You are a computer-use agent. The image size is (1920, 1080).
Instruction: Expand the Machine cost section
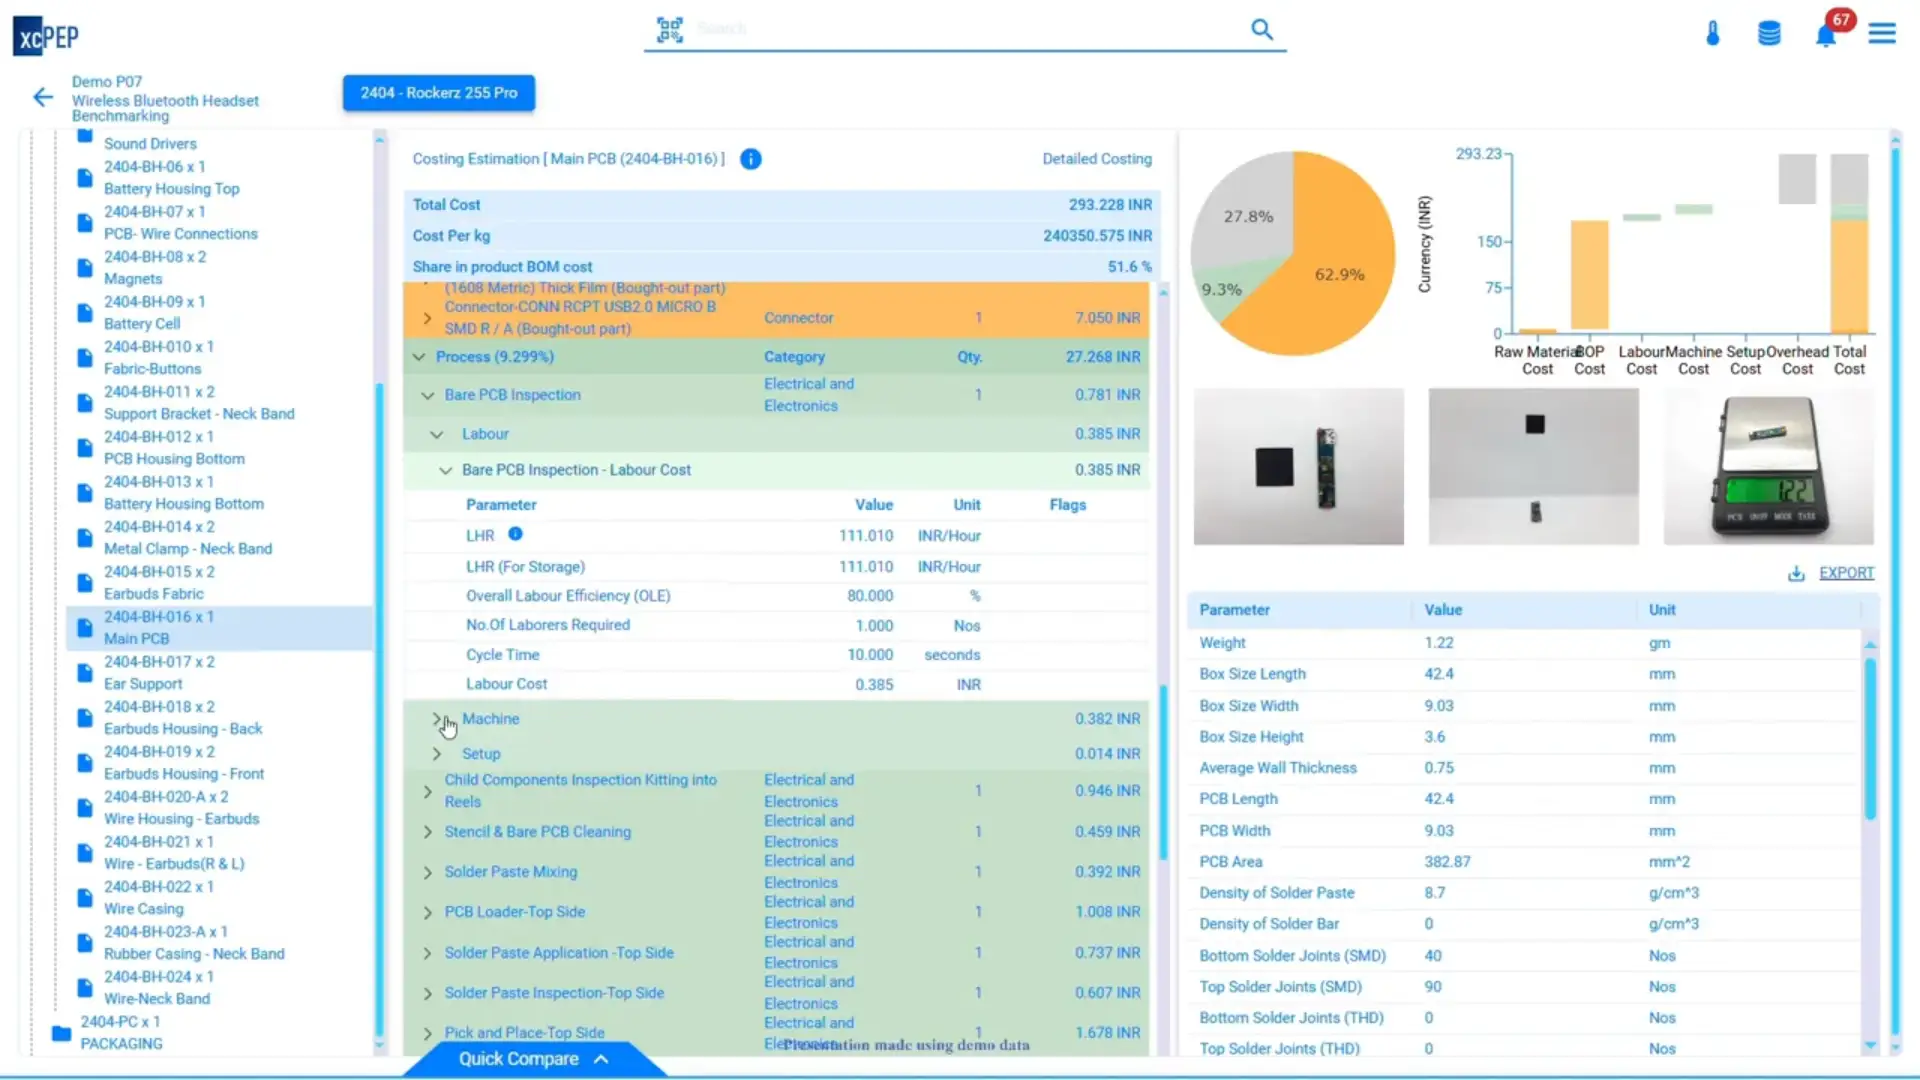click(x=437, y=719)
